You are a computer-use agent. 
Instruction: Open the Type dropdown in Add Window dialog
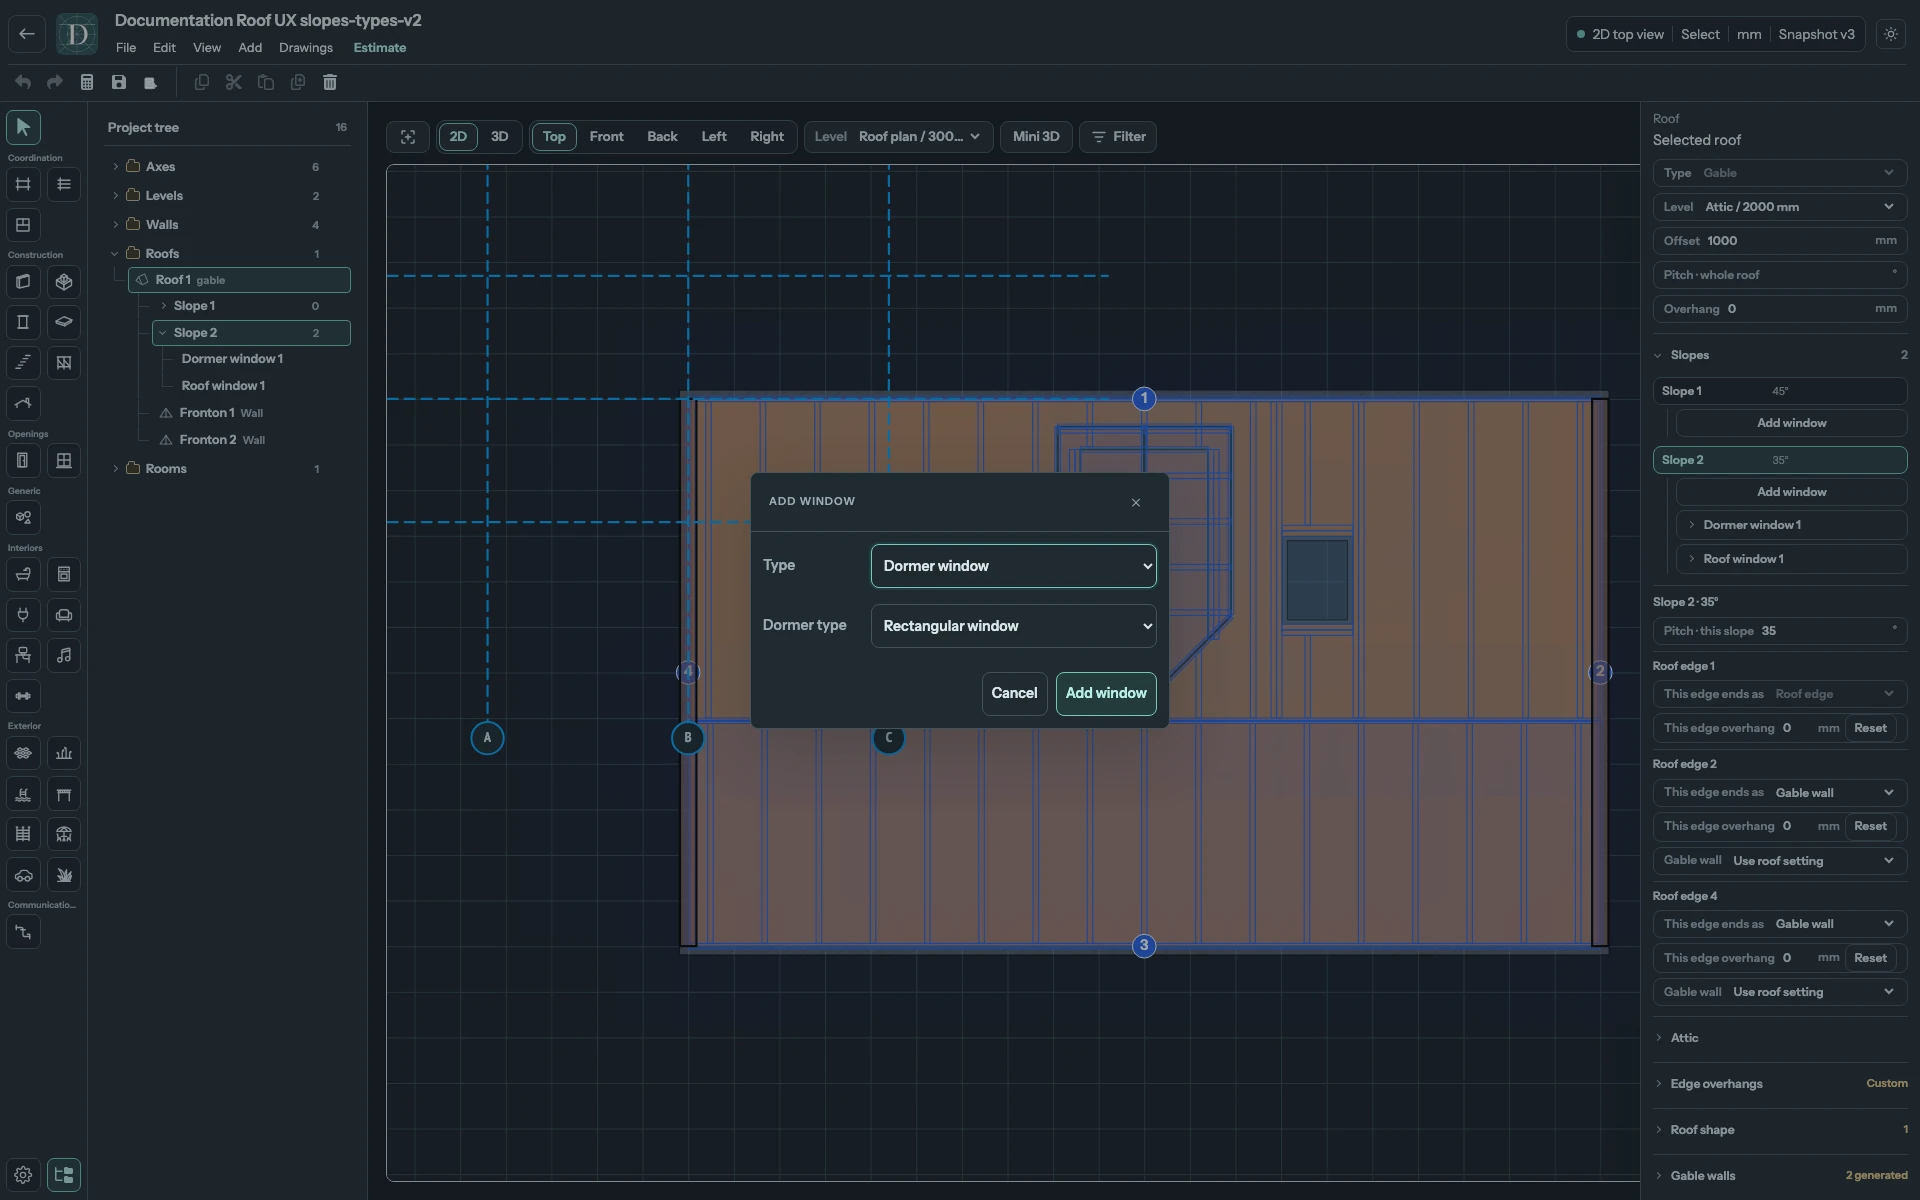pyautogui.click(x=1014, y=566)
